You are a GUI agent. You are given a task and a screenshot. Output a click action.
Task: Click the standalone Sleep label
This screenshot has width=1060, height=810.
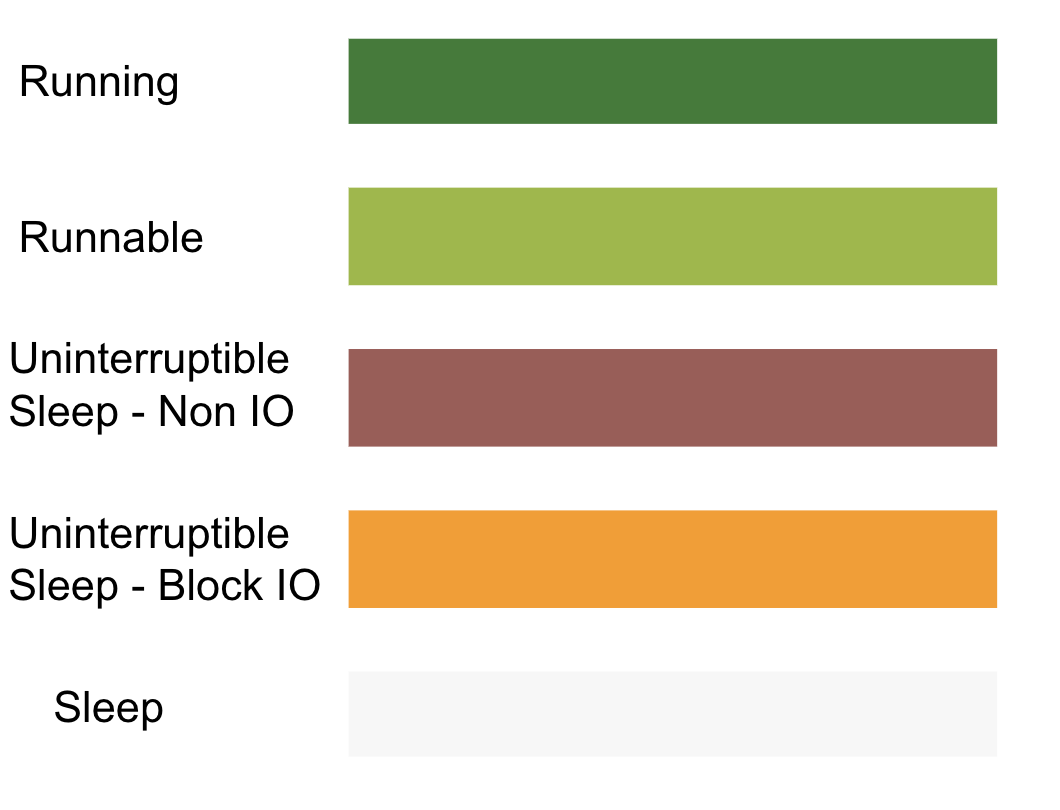[x=108, y=708]
